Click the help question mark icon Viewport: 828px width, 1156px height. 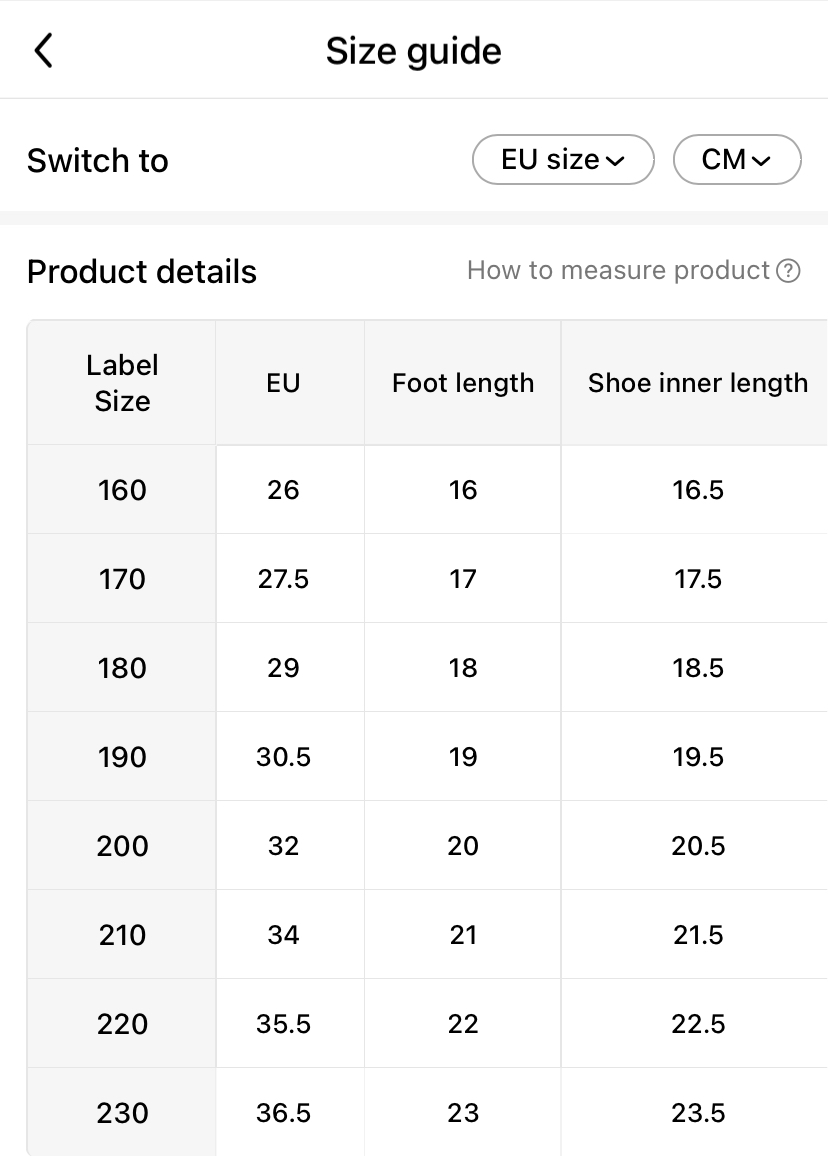788,271
